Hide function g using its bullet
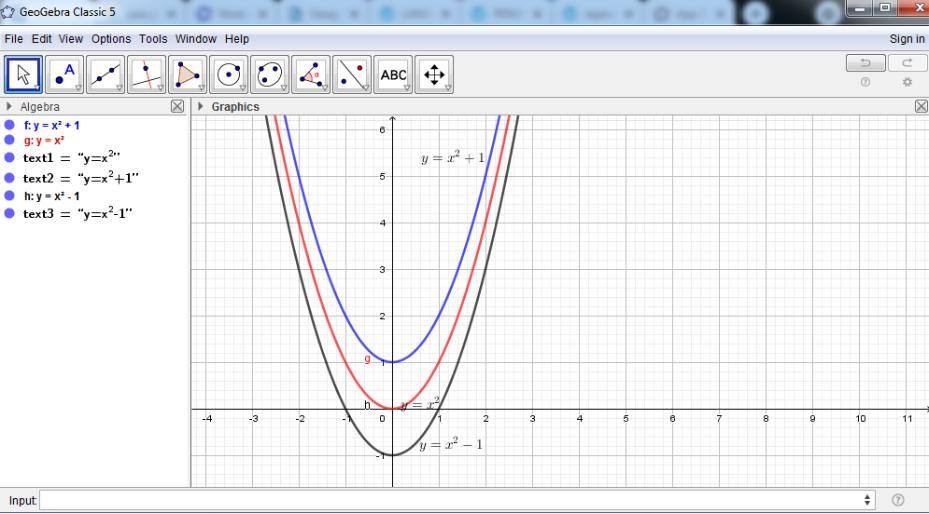Screen dimensions: 929x514 pos(9,141)
